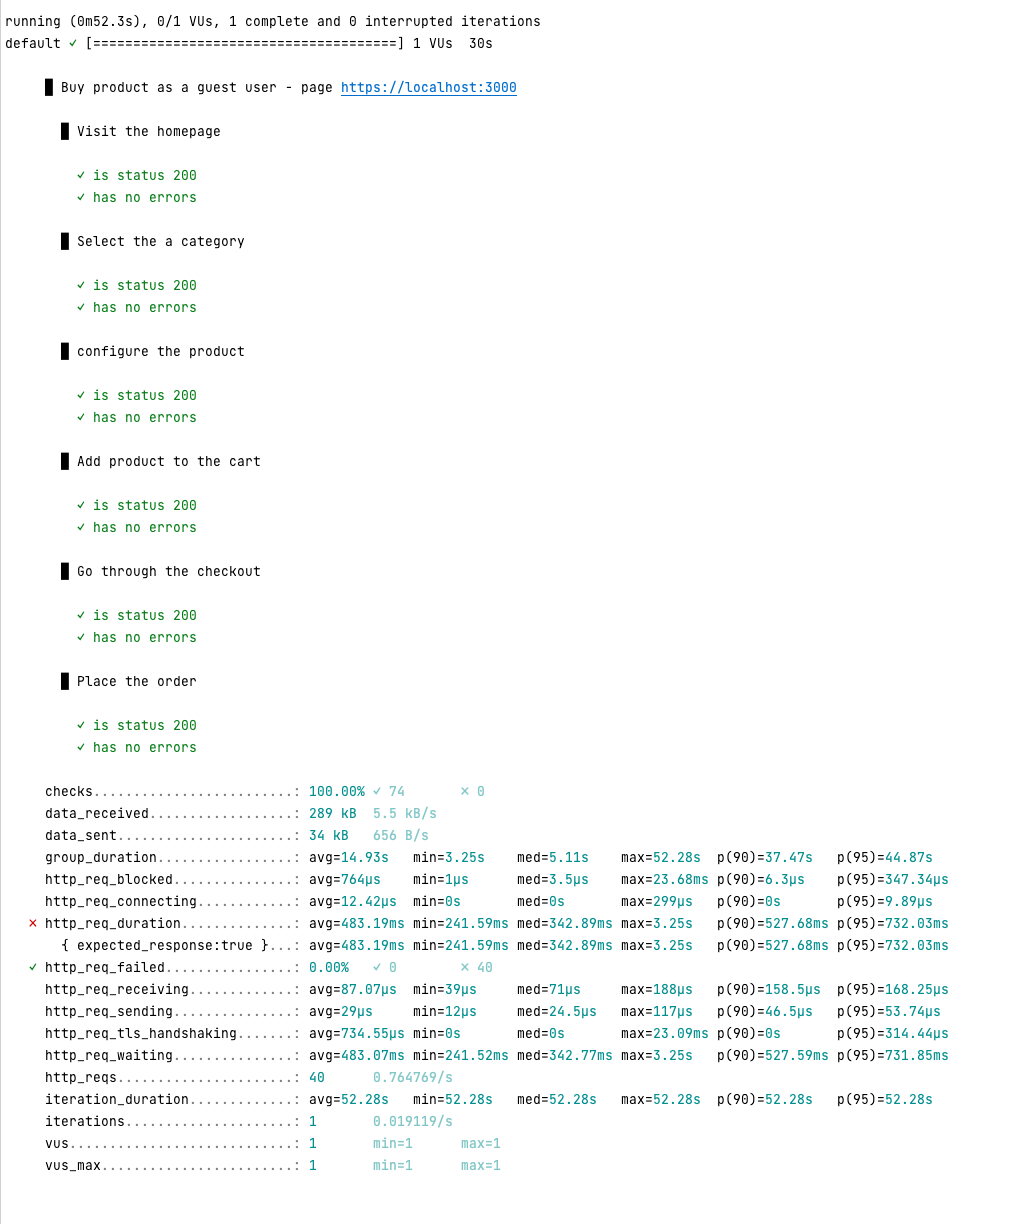Select "has no errors" under Place the order
The height and width of the screenshot is (1224, 1021).
[x=144, y=747]
